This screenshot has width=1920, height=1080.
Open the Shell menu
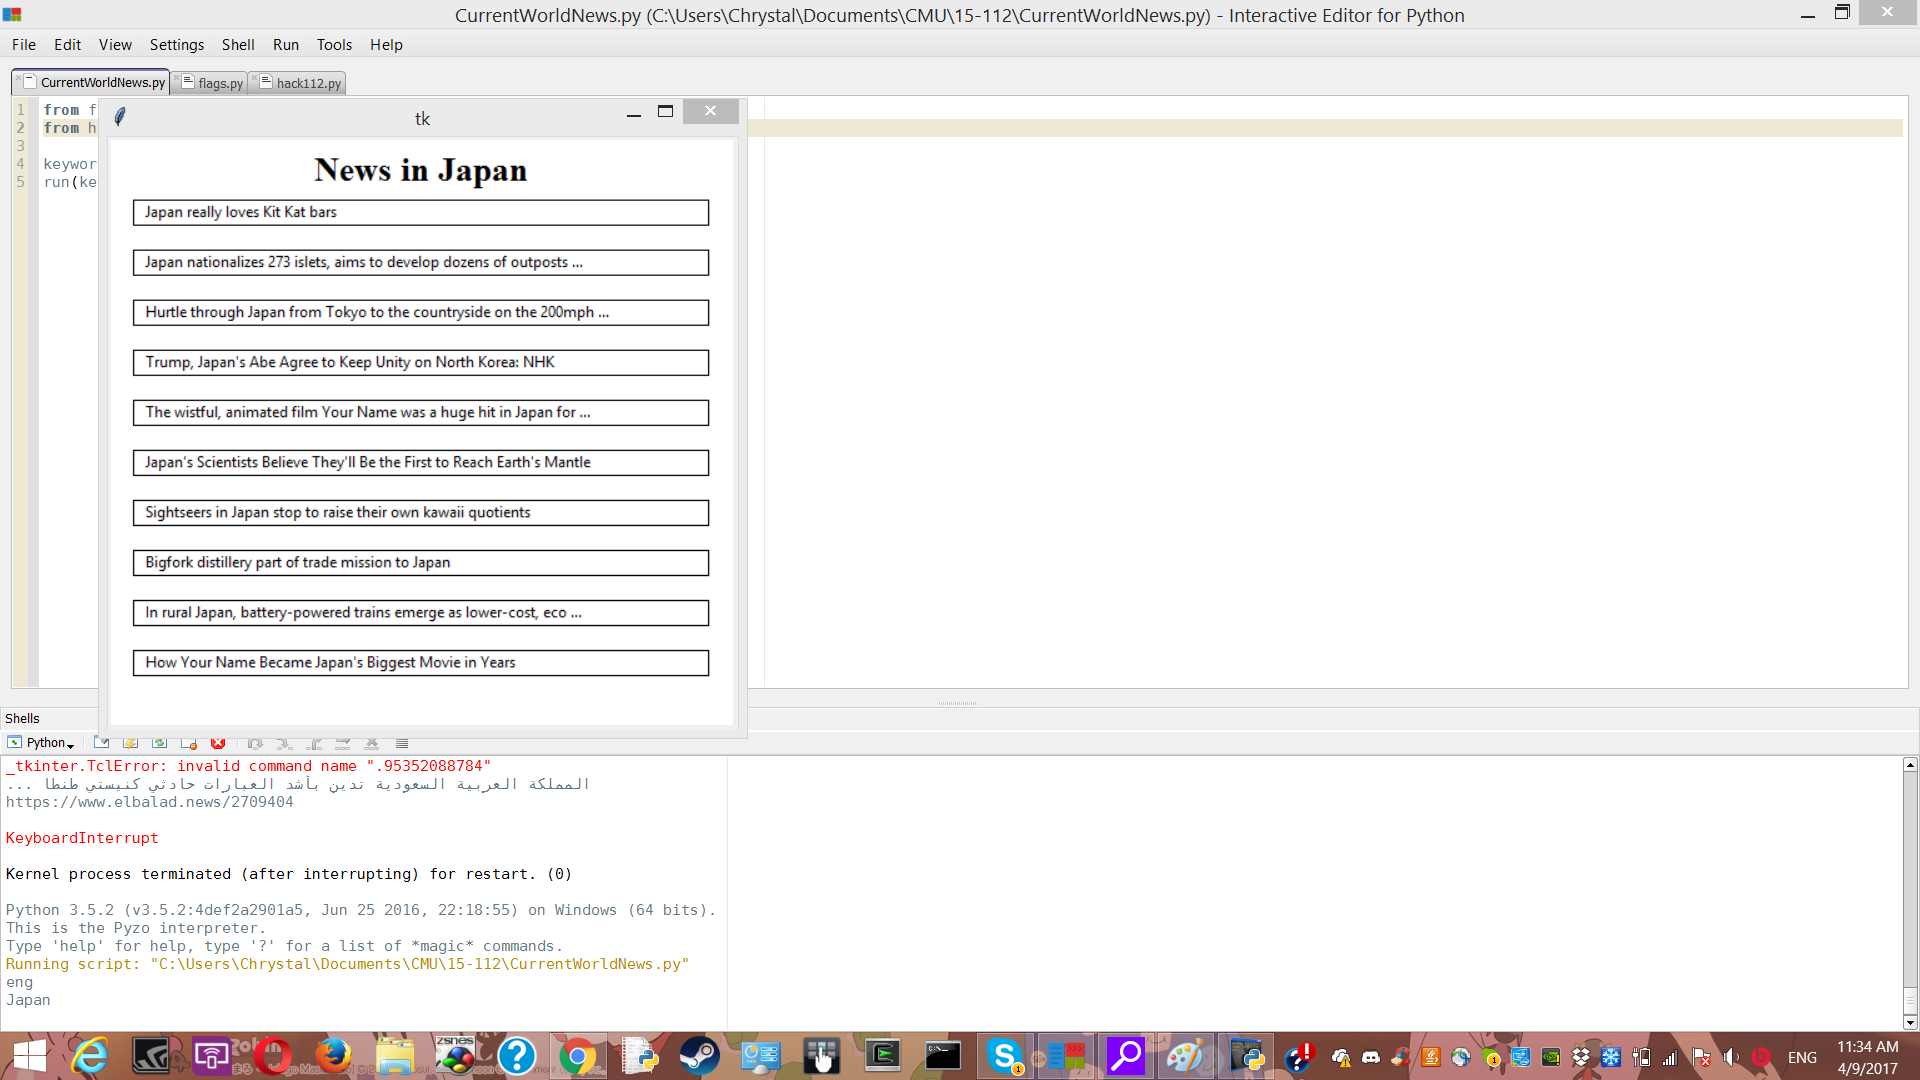pyautogui.click(x=237, y=45)
